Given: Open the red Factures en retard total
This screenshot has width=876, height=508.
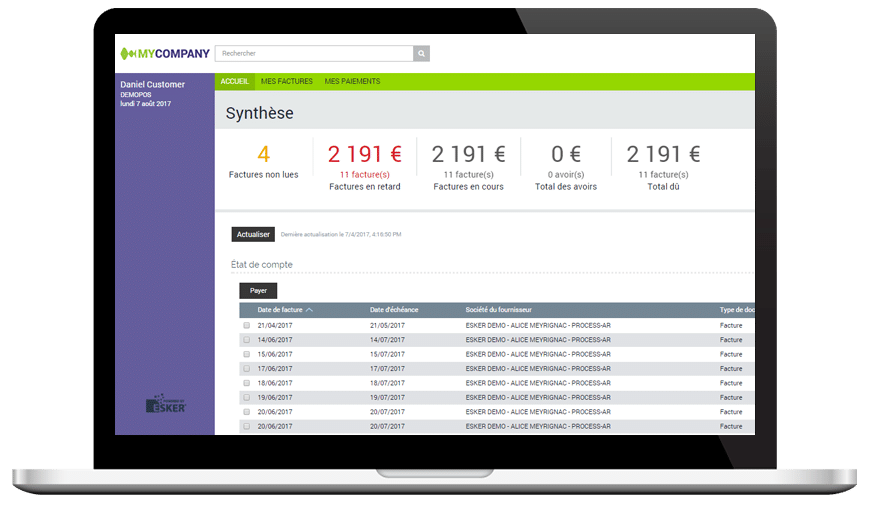Looking at the screenshot, I should (365, 154).
